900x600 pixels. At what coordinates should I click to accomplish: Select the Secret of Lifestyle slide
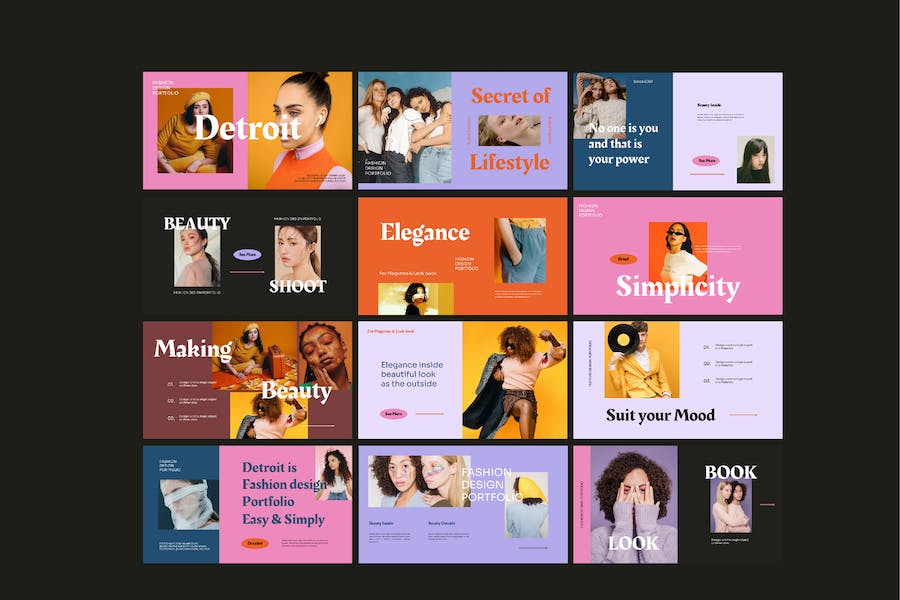463,130
